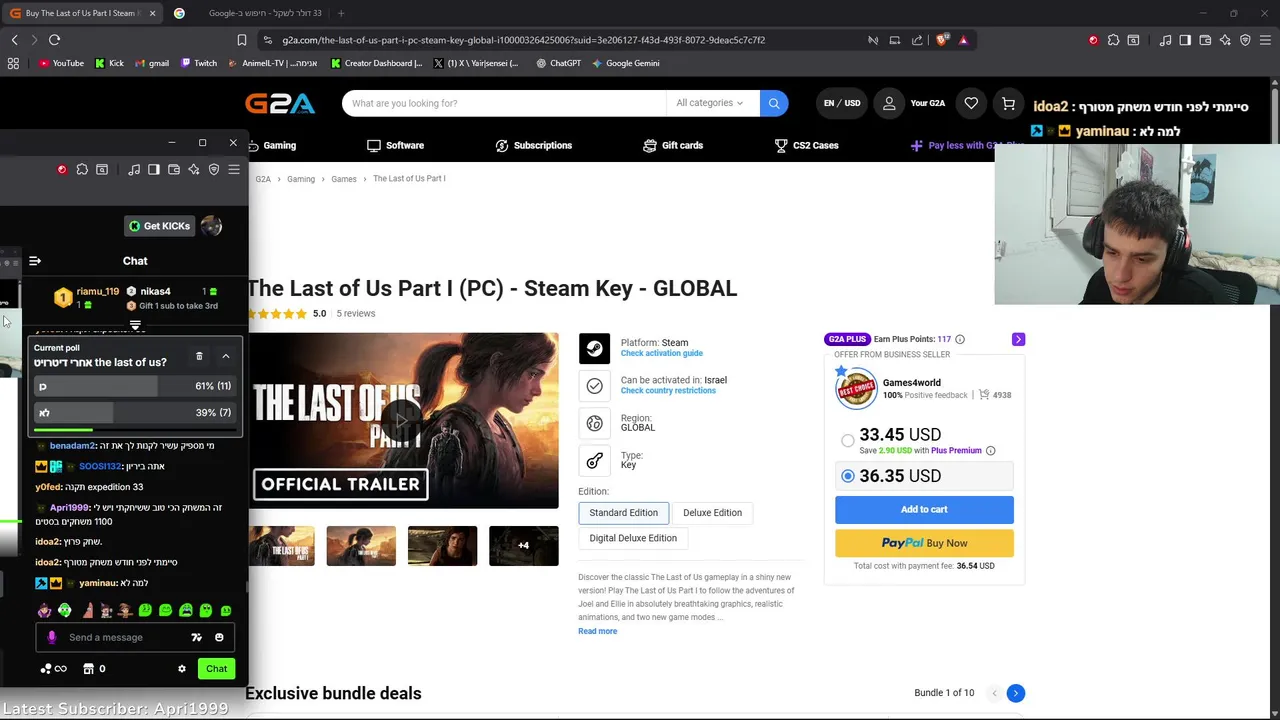Click the PayPal Buy Now button
1280x720 pixels.
[x=924, y=543]
